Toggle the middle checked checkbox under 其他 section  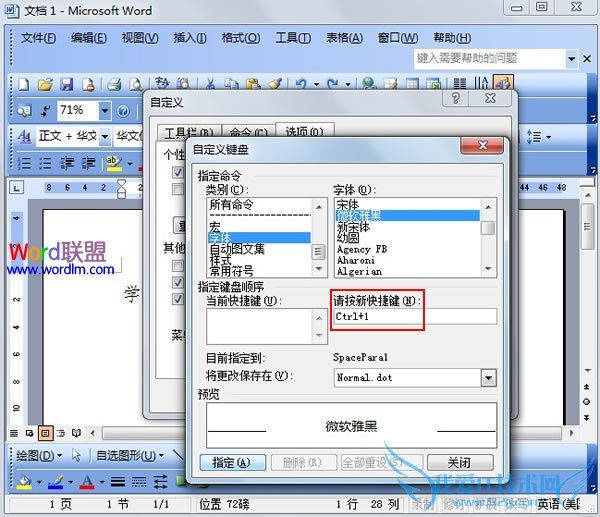(x=178, y=282)
